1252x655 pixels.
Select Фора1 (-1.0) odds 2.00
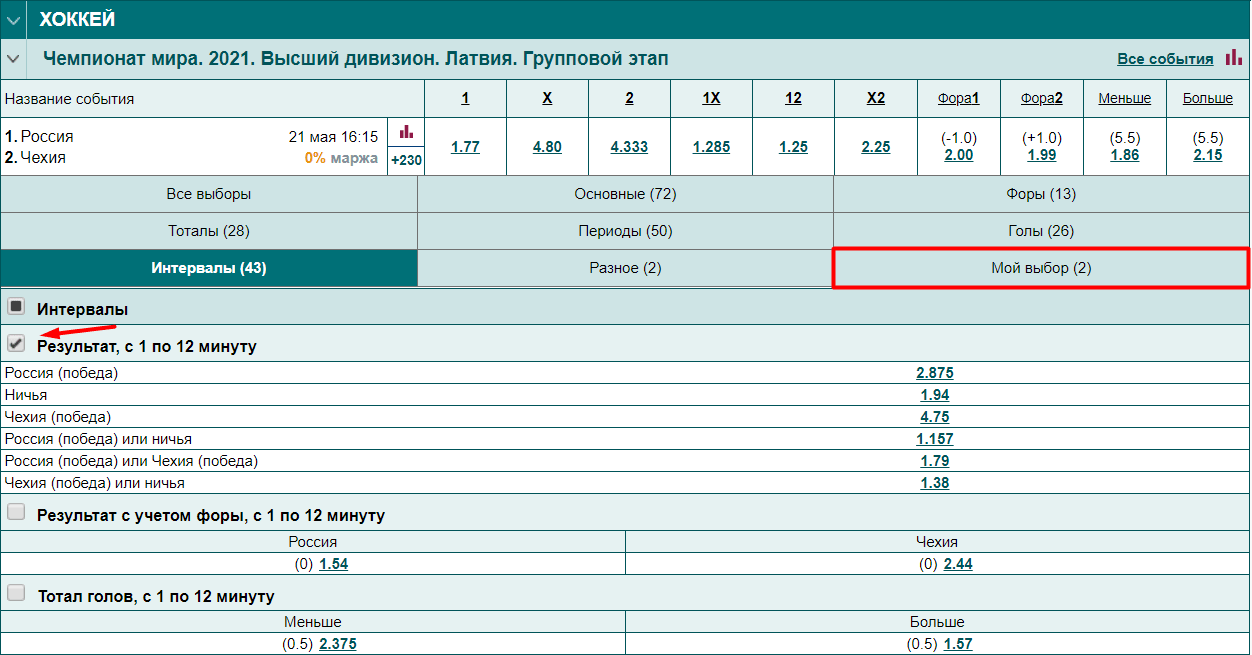[x=958, y=155]
